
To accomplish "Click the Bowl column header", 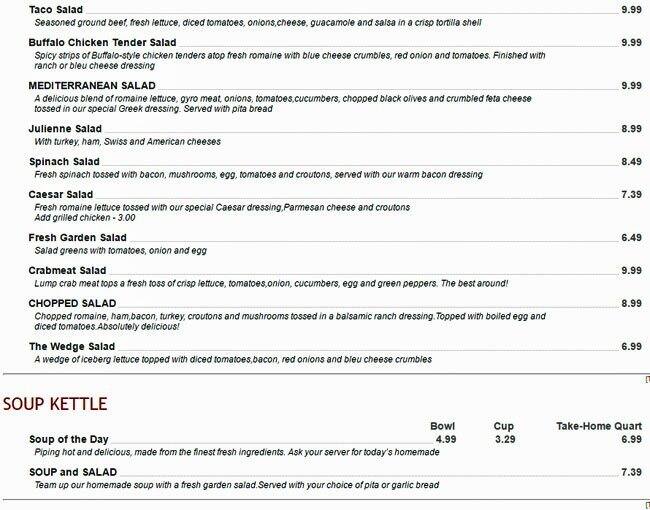I will click(x=442, y=426).
